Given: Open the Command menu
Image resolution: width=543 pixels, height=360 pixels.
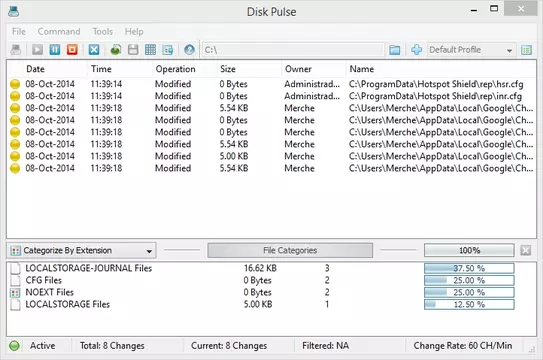Looking at the screenshot, I should coord(59,32).
